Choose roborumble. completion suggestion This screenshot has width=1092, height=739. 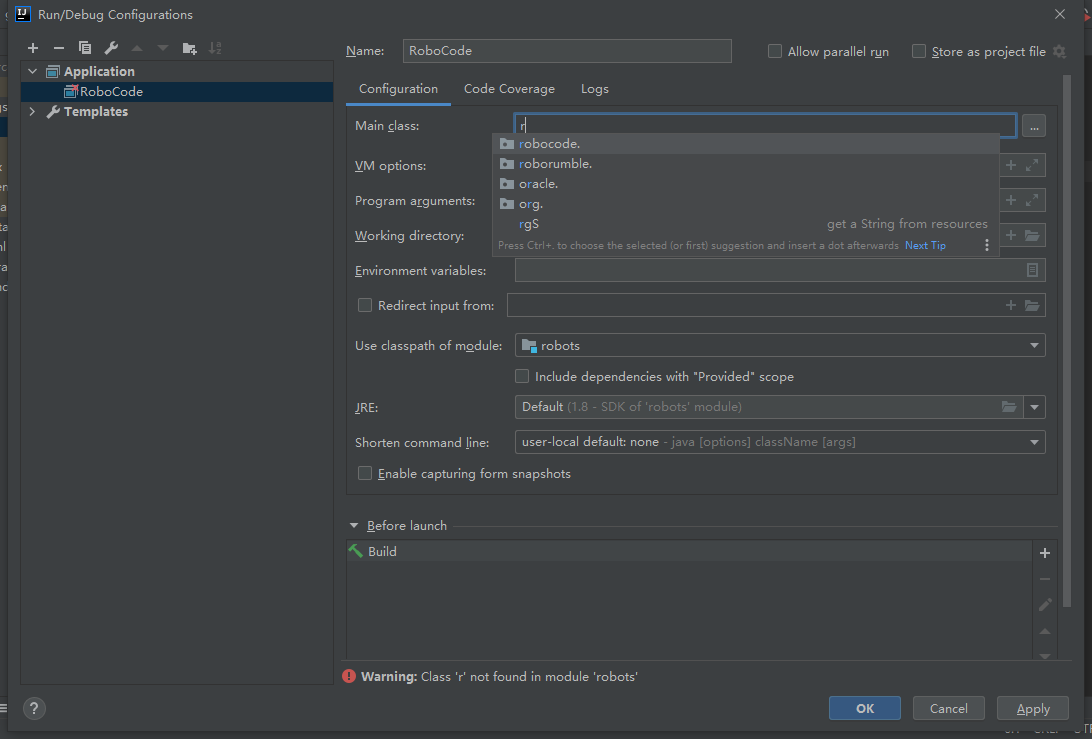[x=745, y=164]
